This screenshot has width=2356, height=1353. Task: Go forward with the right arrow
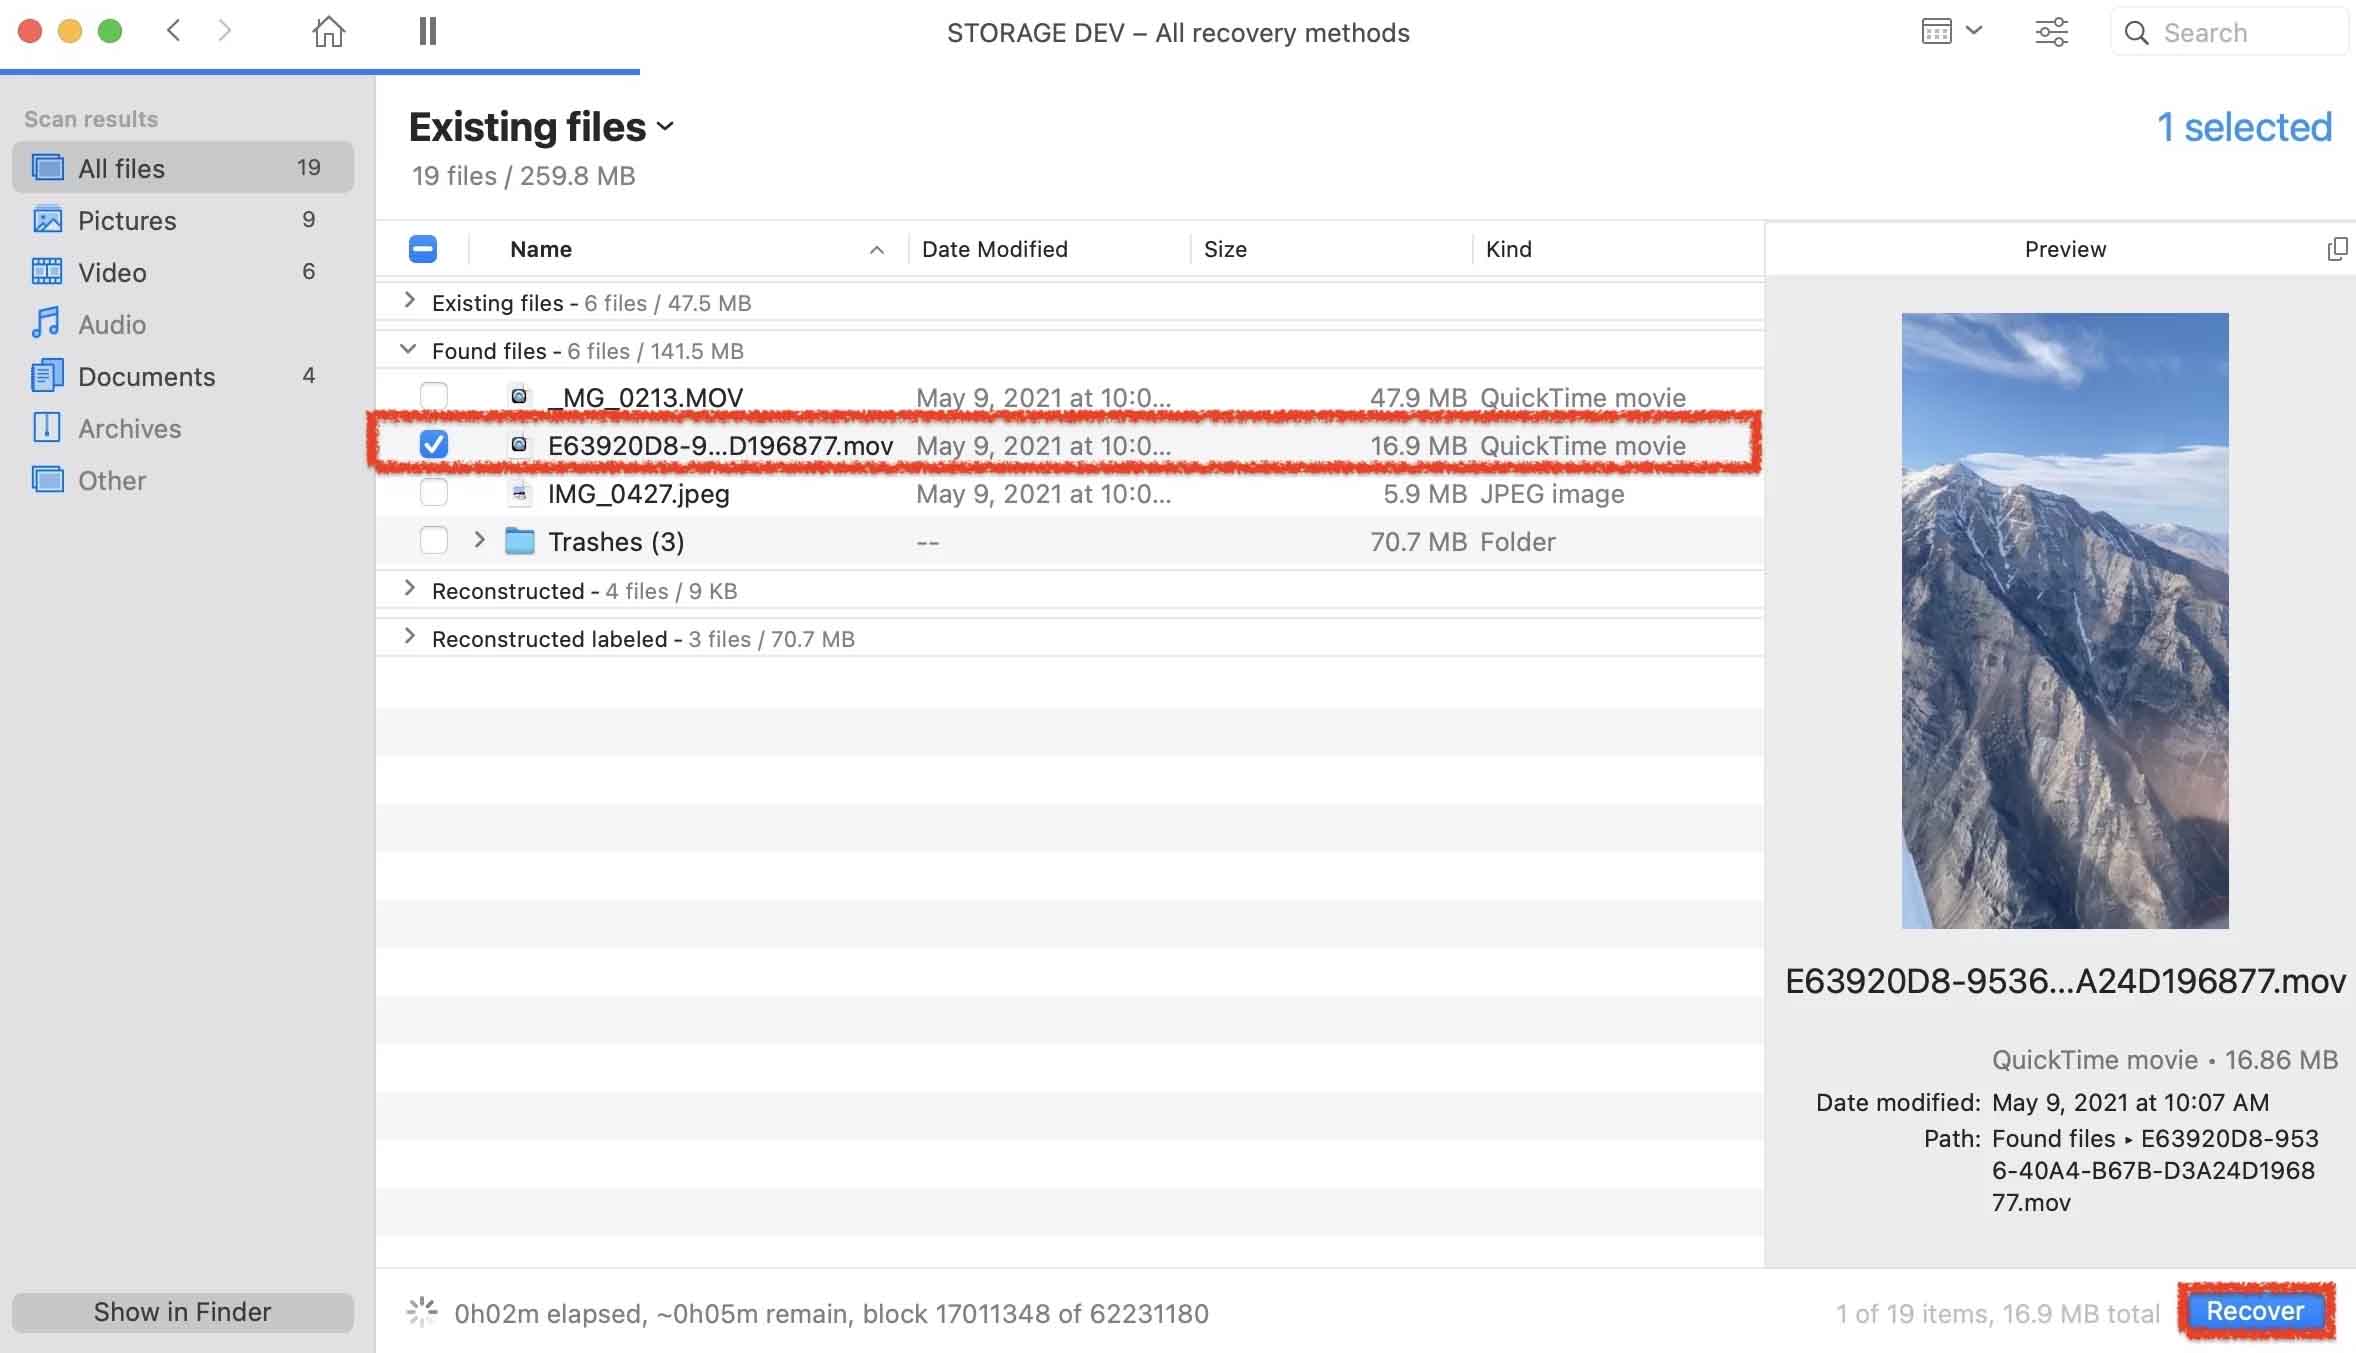click(x=224, y=31)
